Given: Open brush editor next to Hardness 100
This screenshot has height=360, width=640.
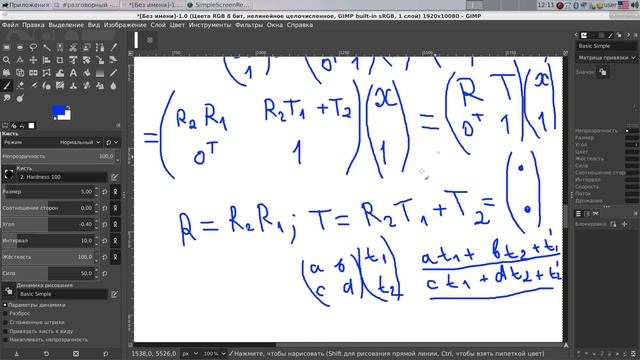Looking at the screenshot, I should [114, 177].
